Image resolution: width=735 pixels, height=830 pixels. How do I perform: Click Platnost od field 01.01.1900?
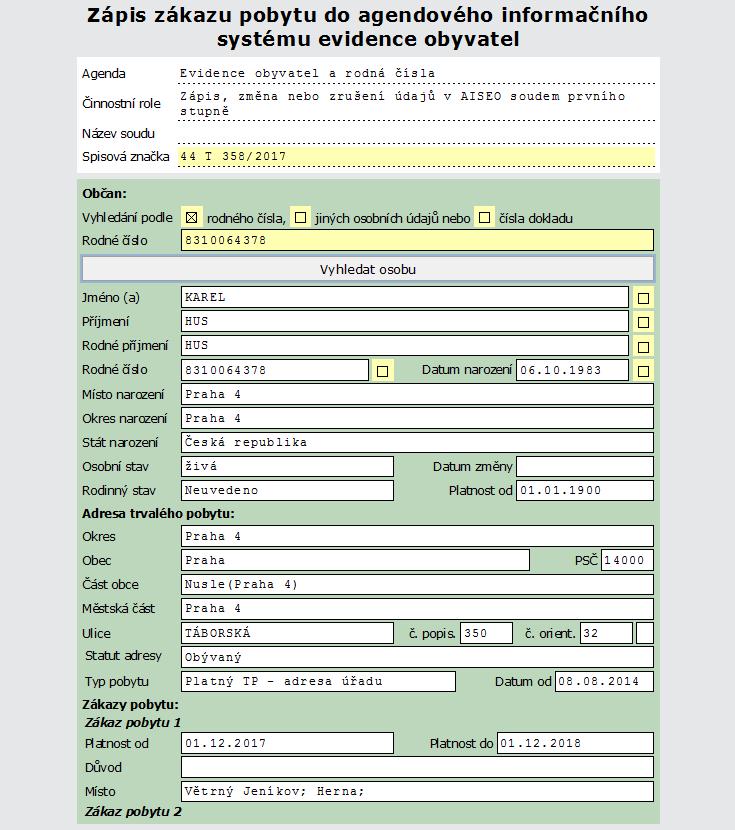(x=585, y=490)
